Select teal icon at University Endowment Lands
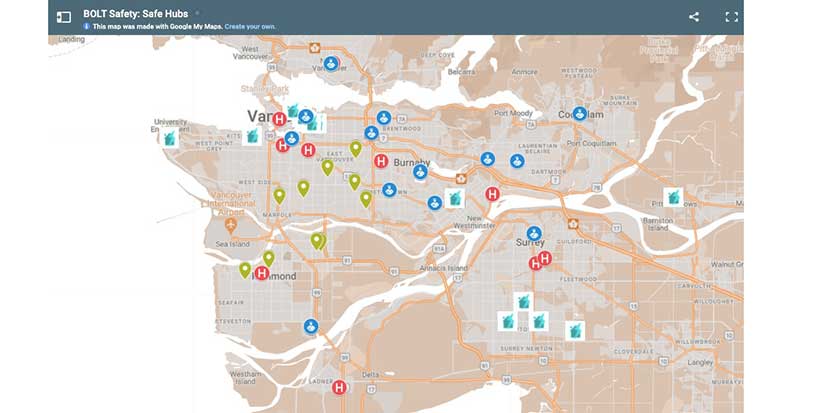Viewport: 825px width, 413px height. pos(170,137)
